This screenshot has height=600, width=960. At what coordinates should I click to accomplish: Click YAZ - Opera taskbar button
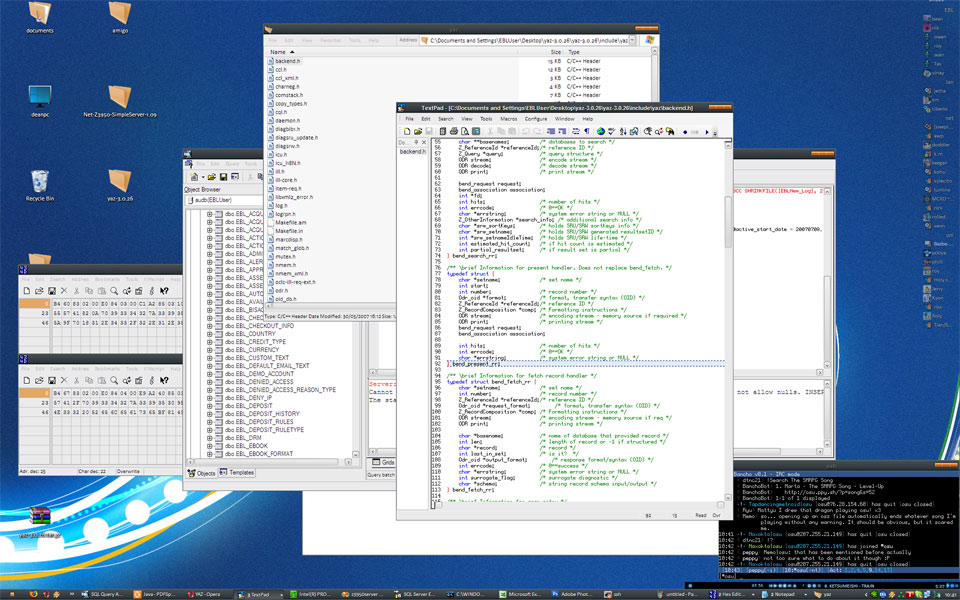tap(206, 594)
